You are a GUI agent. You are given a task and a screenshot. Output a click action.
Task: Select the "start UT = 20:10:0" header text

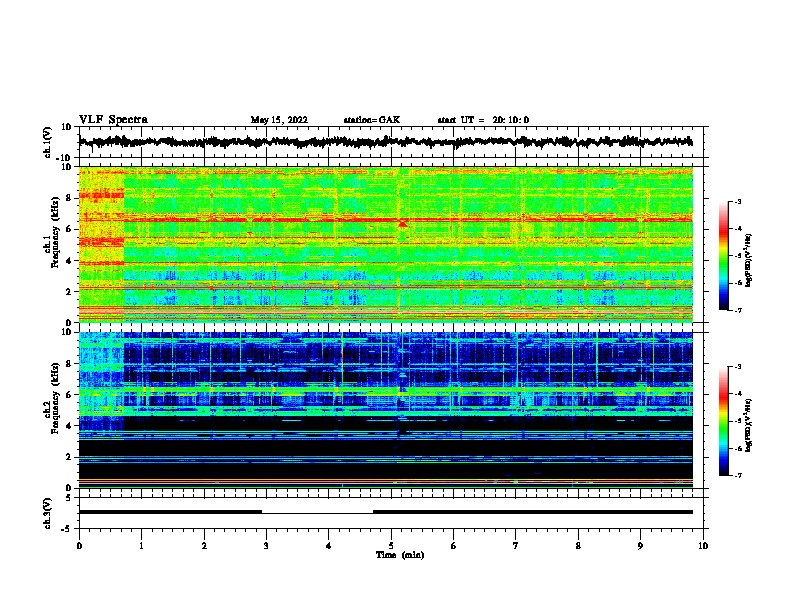[483, 120]
